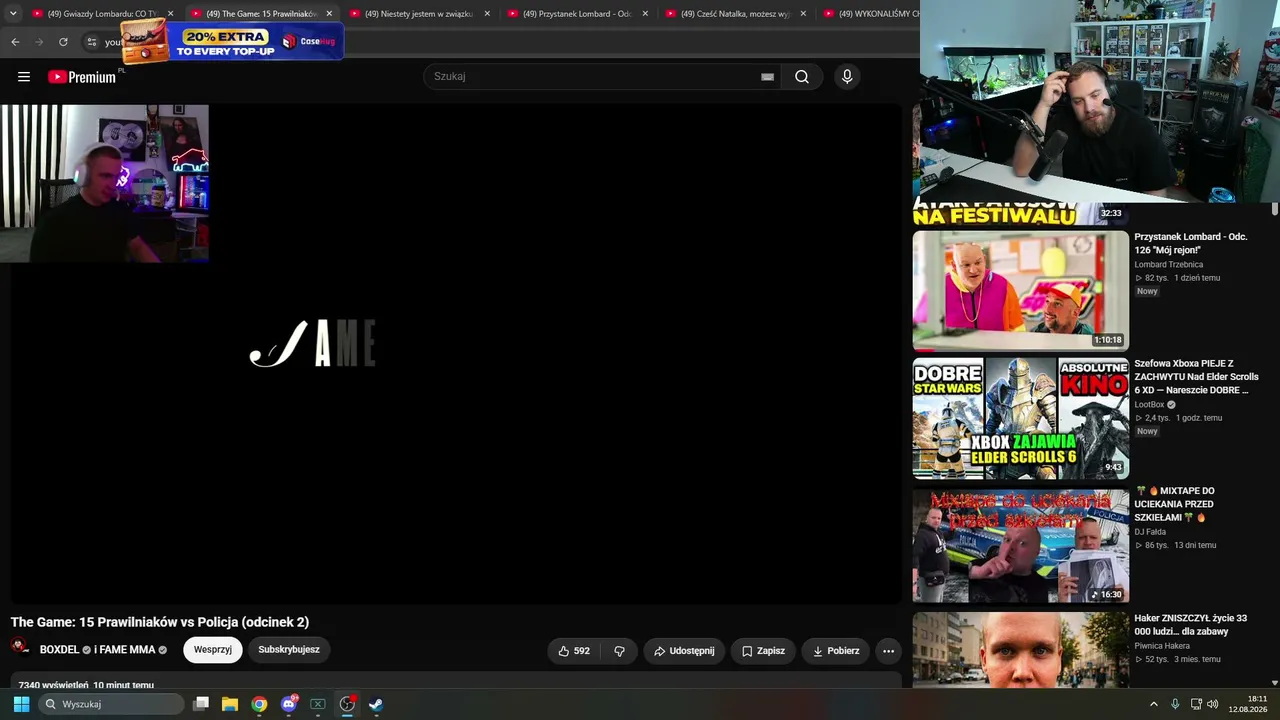The width and height of the screenshot is (1280, 720).
Task: Switch to Niestety jestem w związku tab
Action: (420, 14)
